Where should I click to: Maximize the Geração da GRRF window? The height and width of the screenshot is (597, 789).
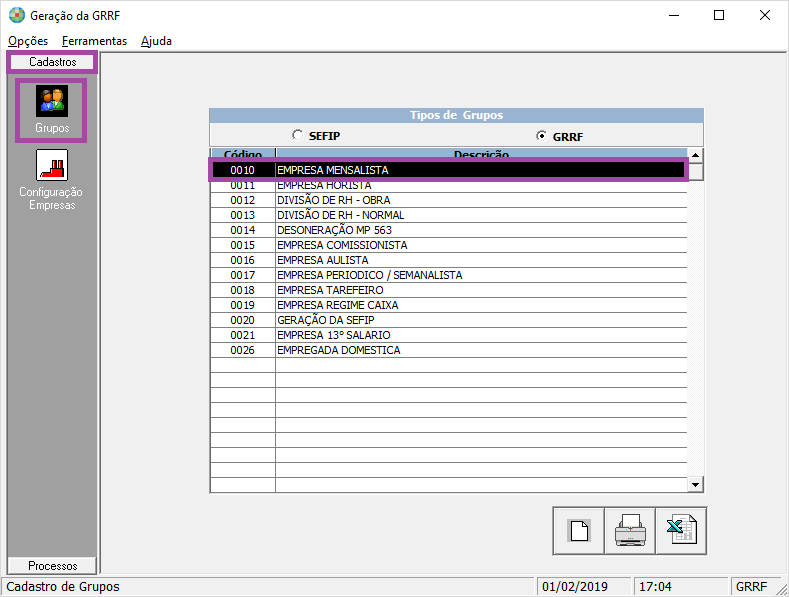pos(719,15)
